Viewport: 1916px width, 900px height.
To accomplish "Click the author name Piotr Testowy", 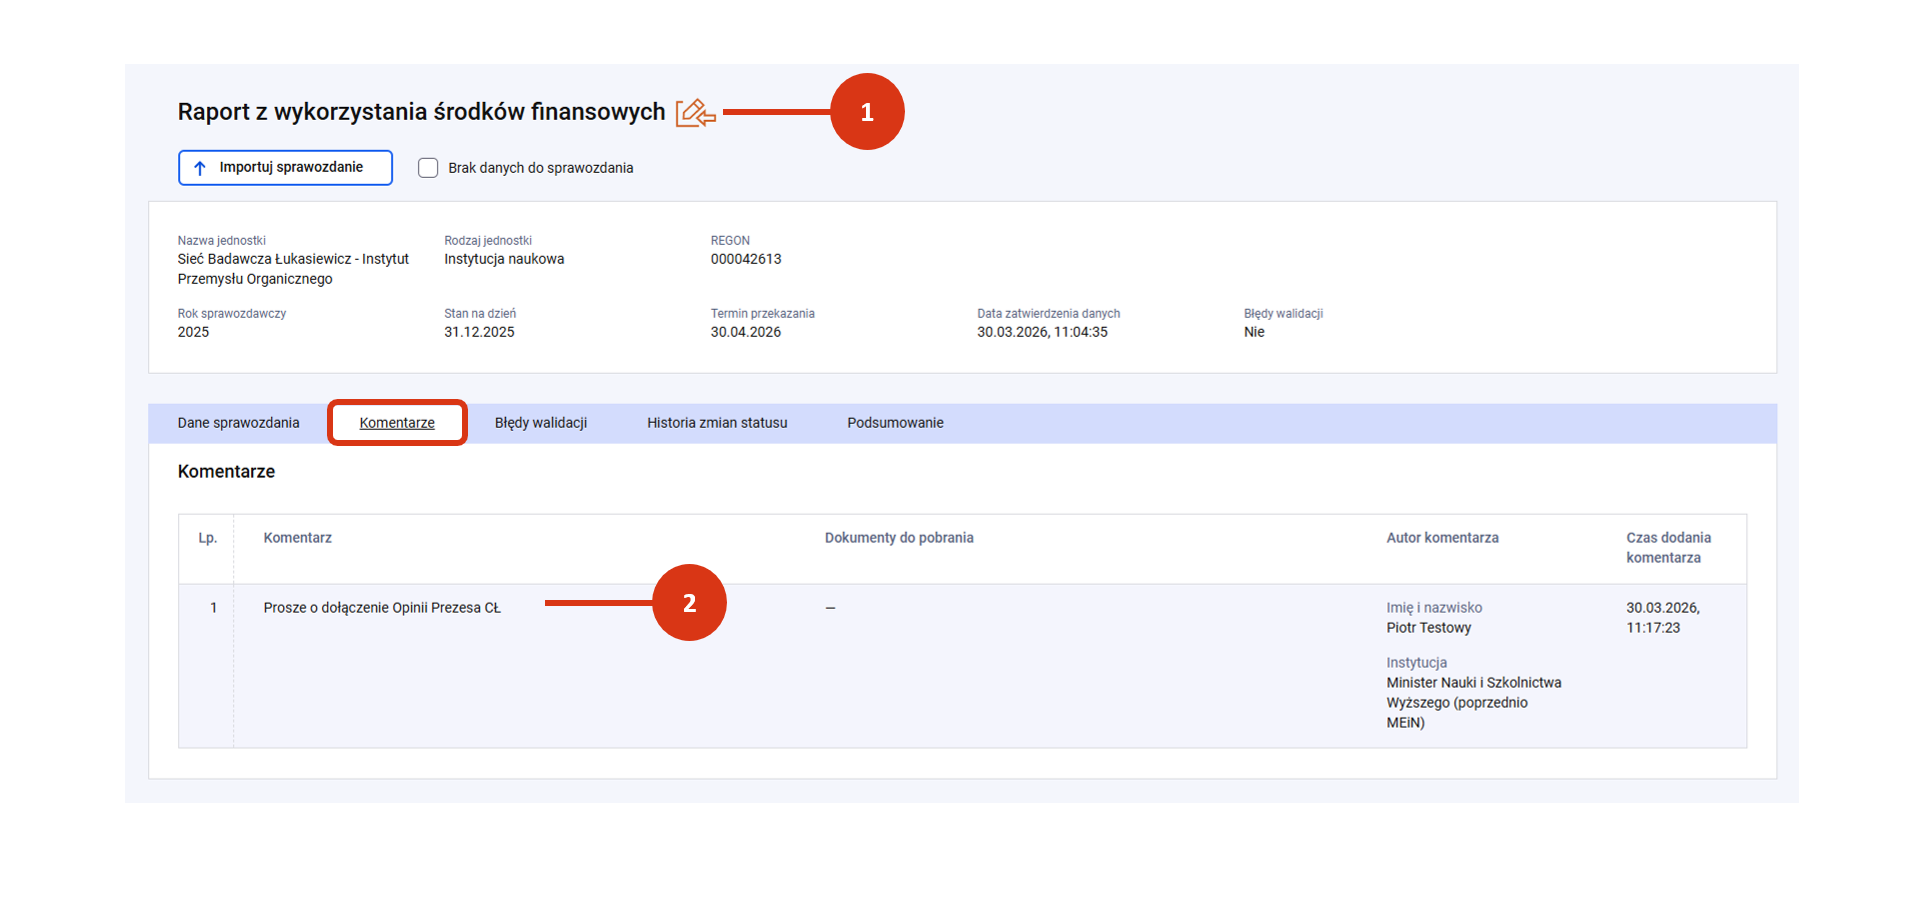I will coord(1428,628).
